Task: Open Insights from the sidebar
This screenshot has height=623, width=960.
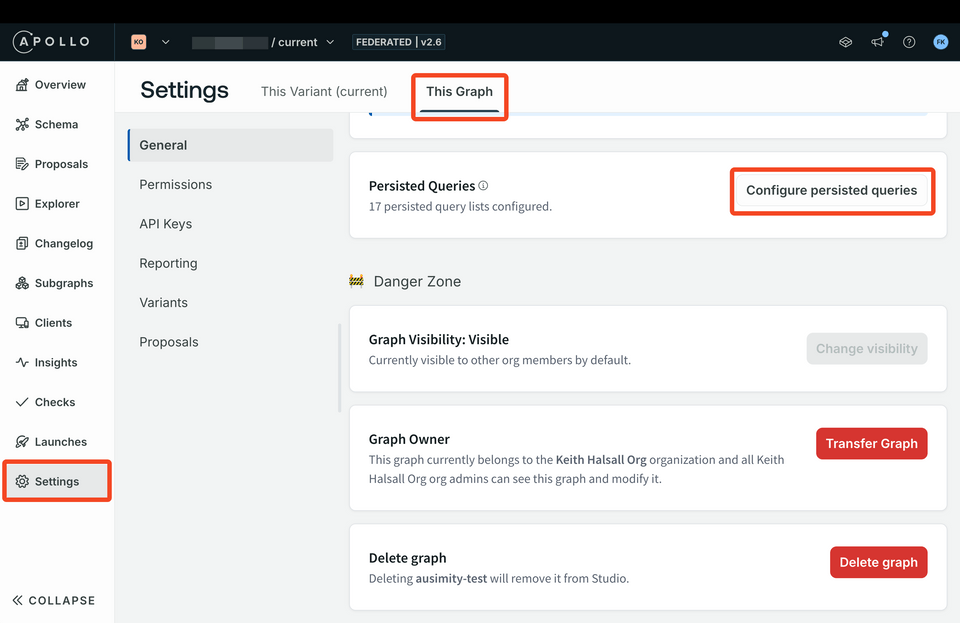Action: point(57,362)
